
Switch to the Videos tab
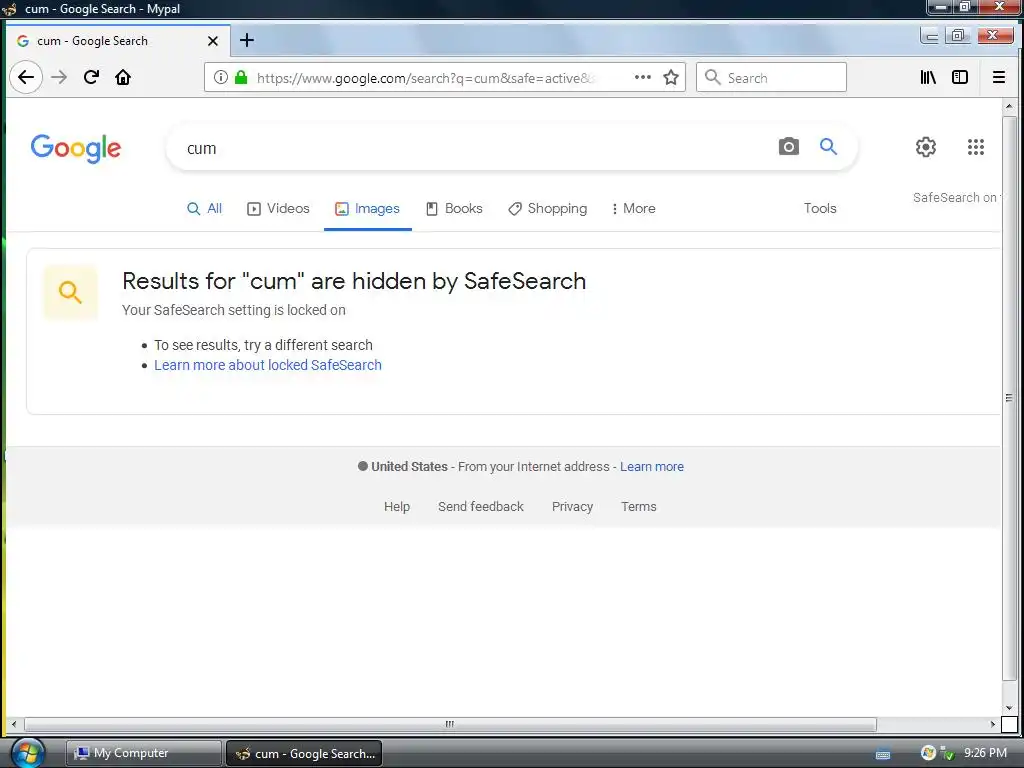(x=278, y=208)
